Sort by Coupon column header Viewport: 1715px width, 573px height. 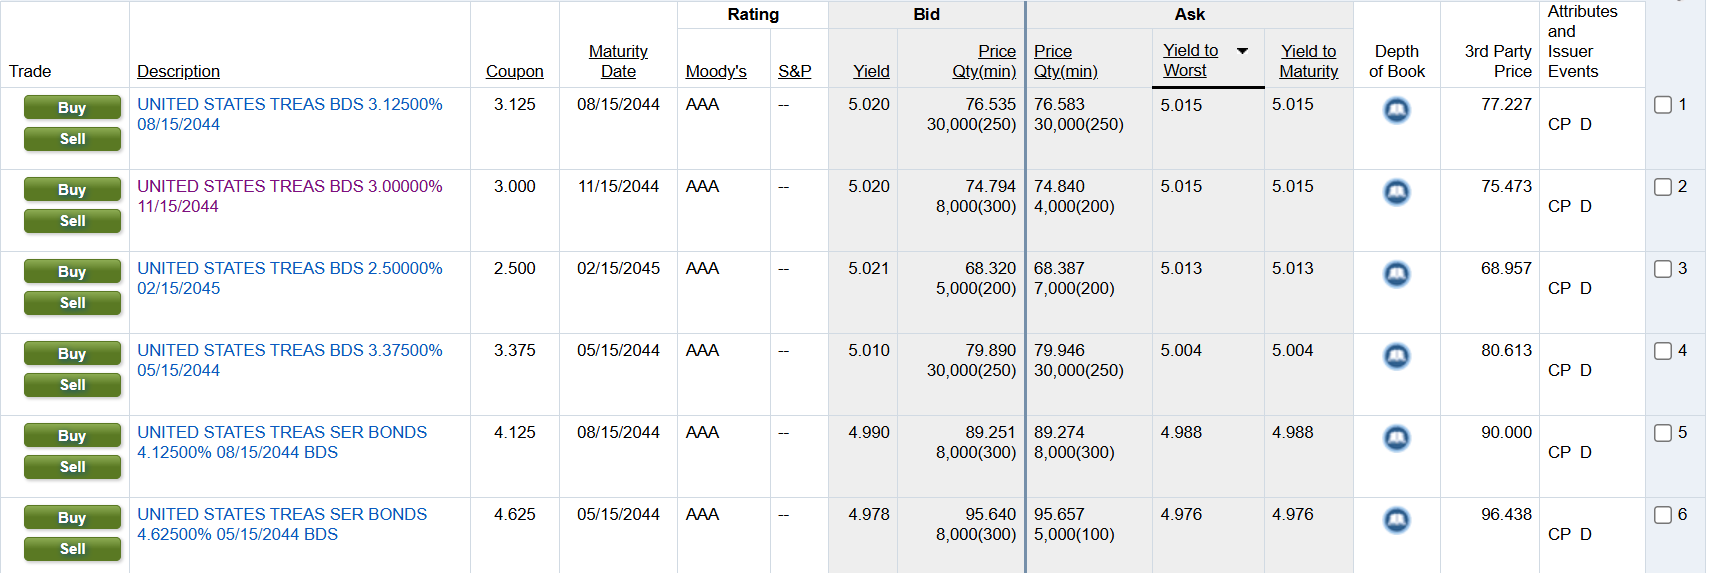click(514, 71)
